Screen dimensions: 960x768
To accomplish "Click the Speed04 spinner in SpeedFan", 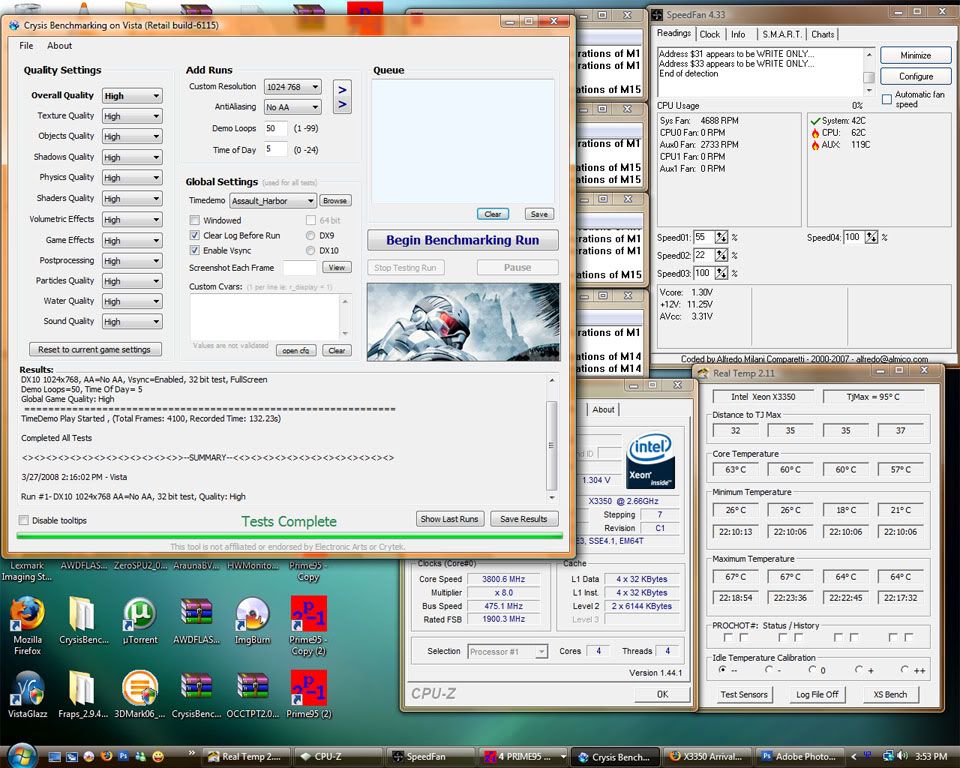I will (x=871, y=238).
